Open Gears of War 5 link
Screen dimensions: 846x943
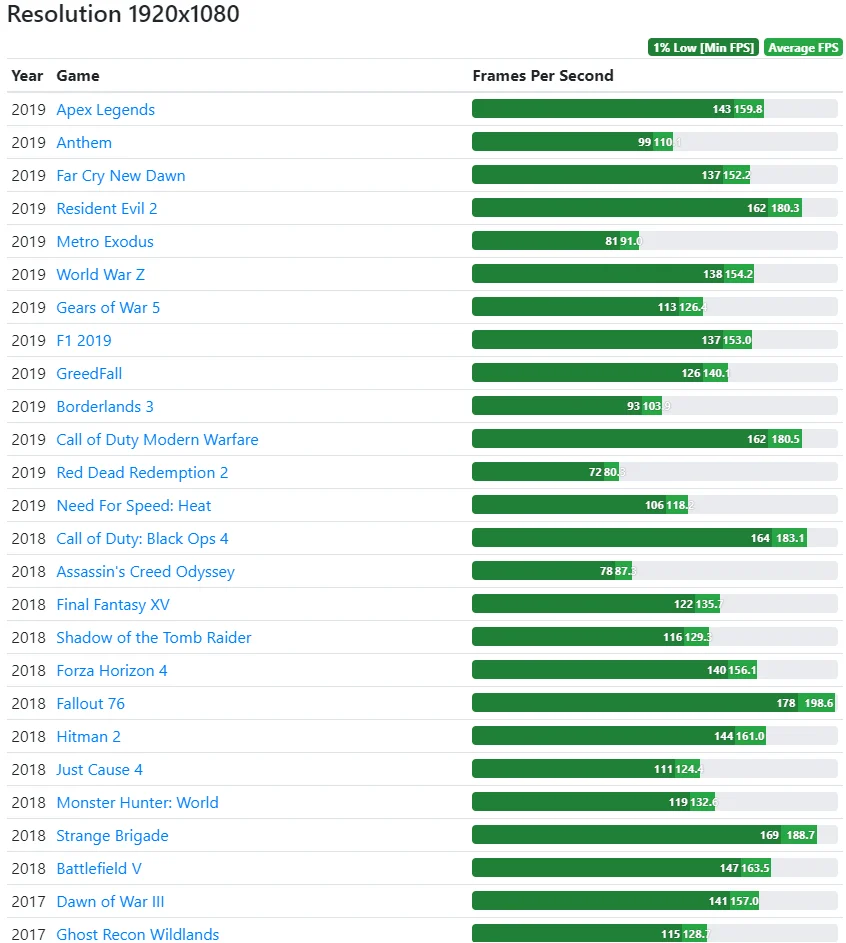pos(108,308)
